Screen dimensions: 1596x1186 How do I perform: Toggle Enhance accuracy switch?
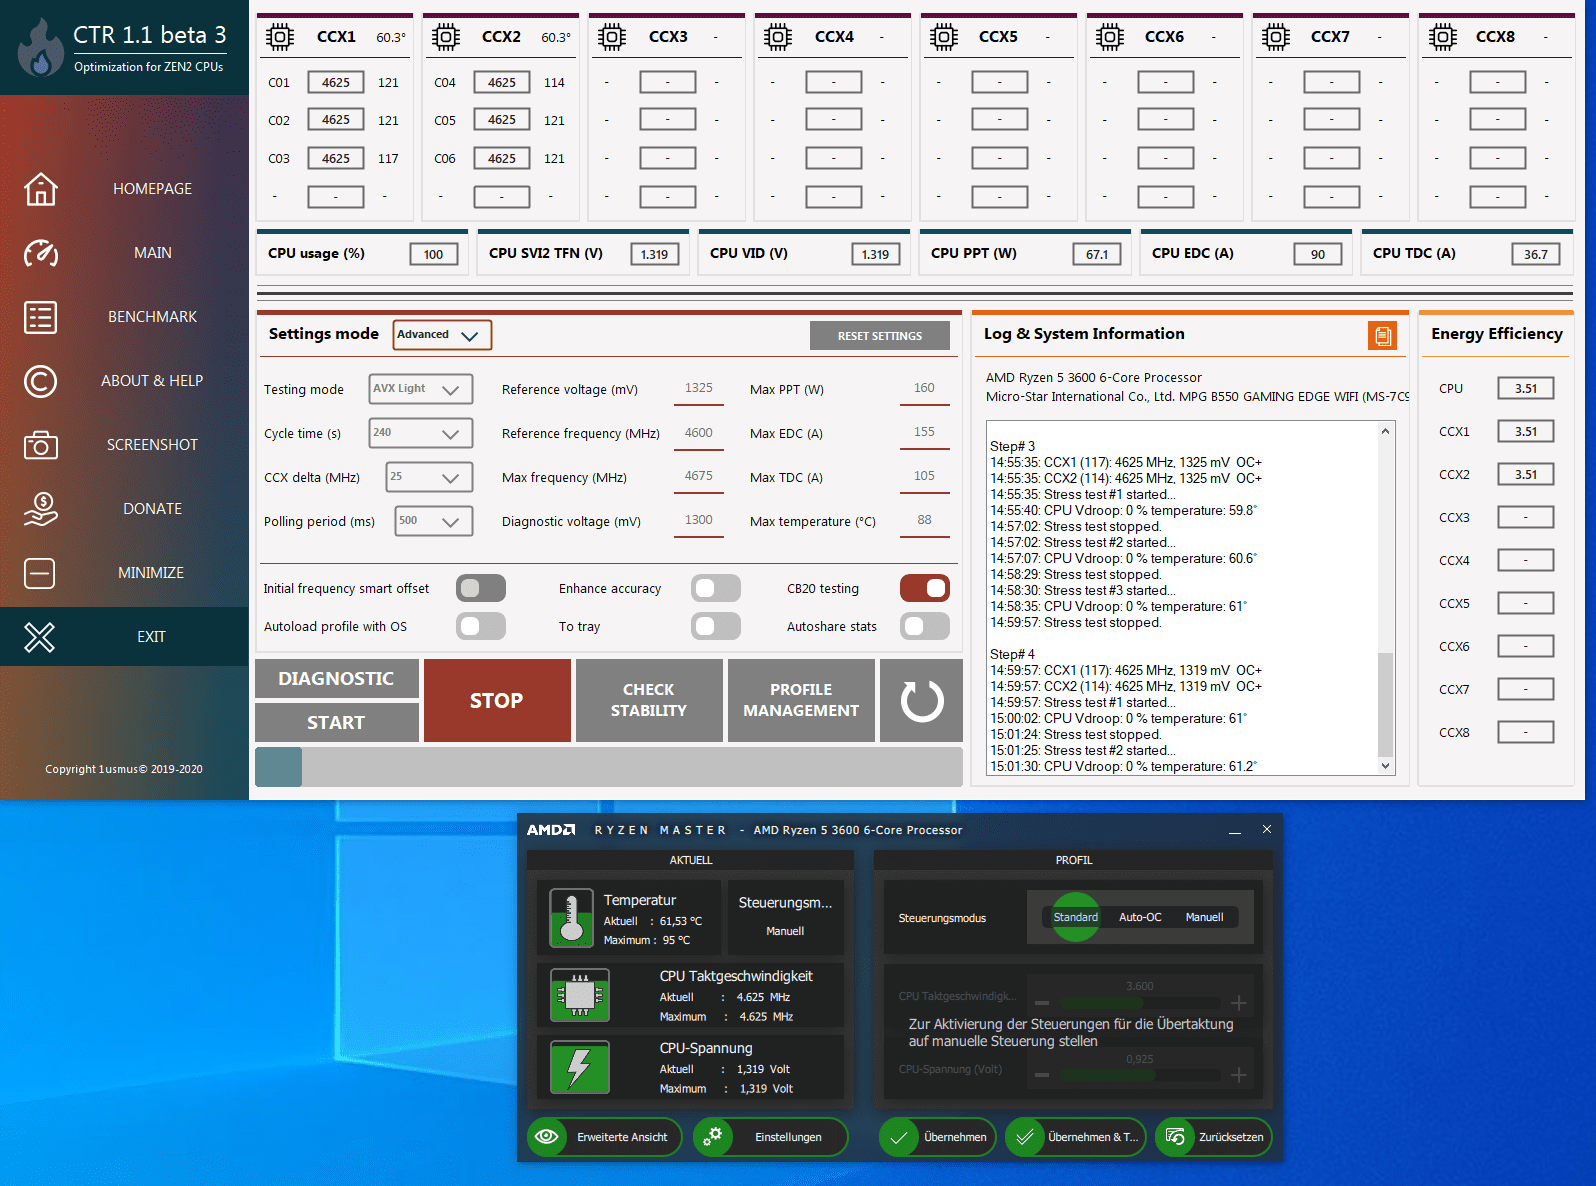pos(716,588)
